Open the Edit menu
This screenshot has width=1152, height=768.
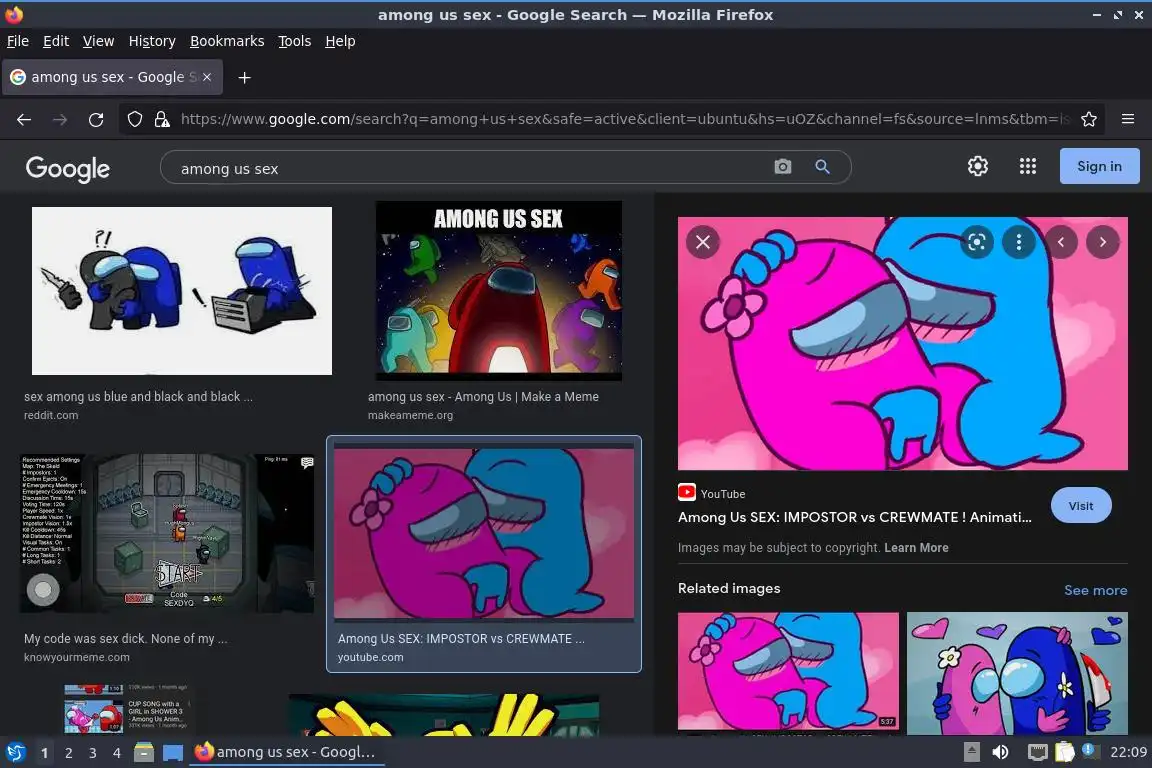[x=56, y=41]
